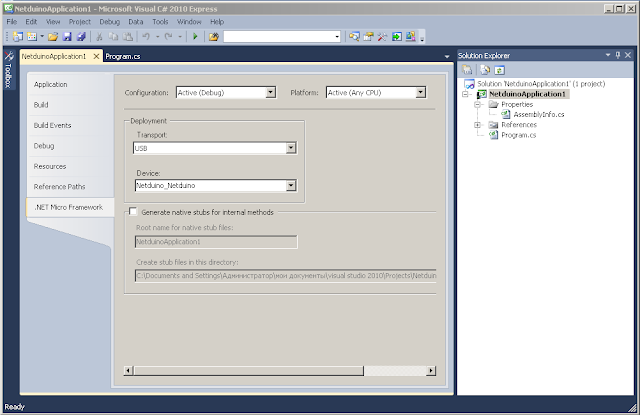Open the Project menu
The width and height of the screenshot is (640, 415).
(x=80, y=22)
